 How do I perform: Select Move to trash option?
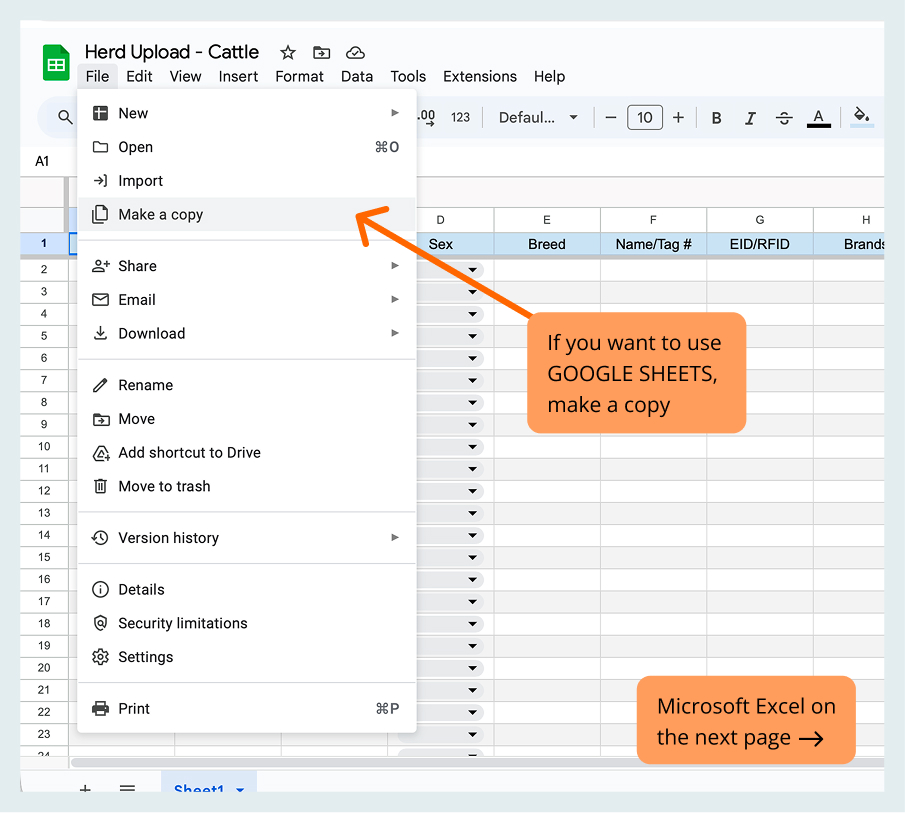point(164,486)
